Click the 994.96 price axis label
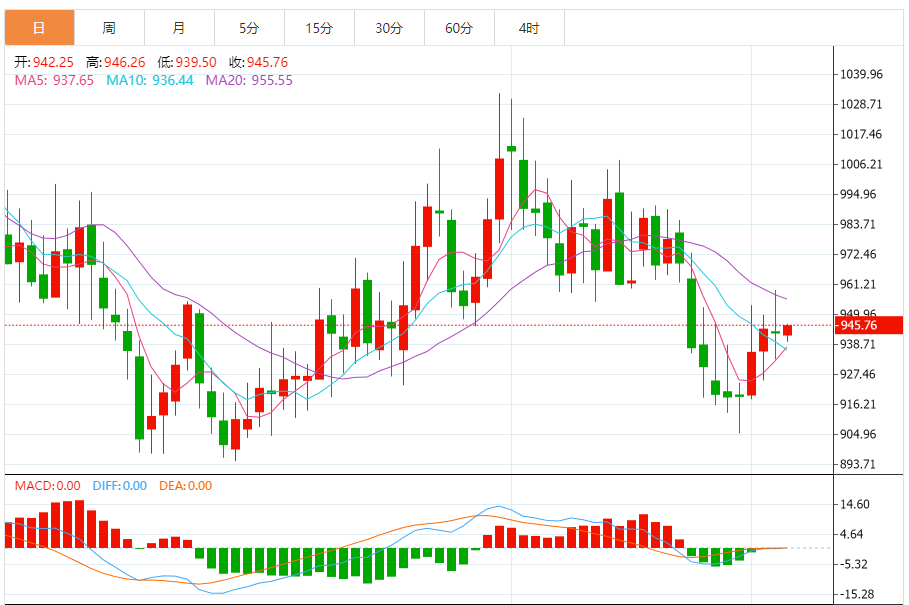This screenshot has width=909, height=605. [x=859, y=194]
